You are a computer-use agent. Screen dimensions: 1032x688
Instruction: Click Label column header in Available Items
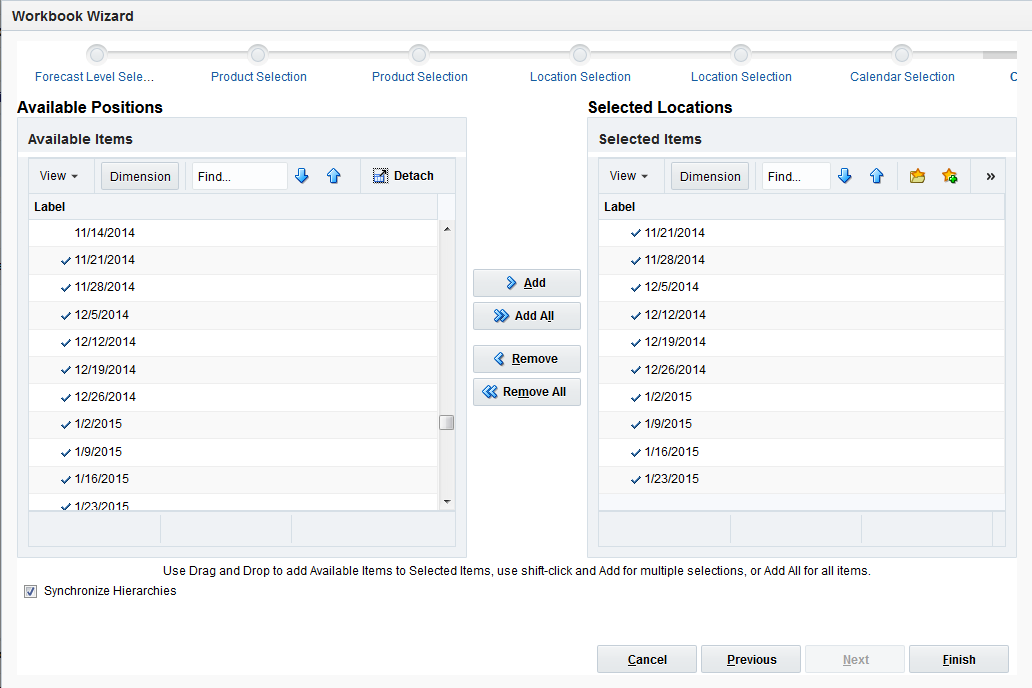(x=233, y=207)
